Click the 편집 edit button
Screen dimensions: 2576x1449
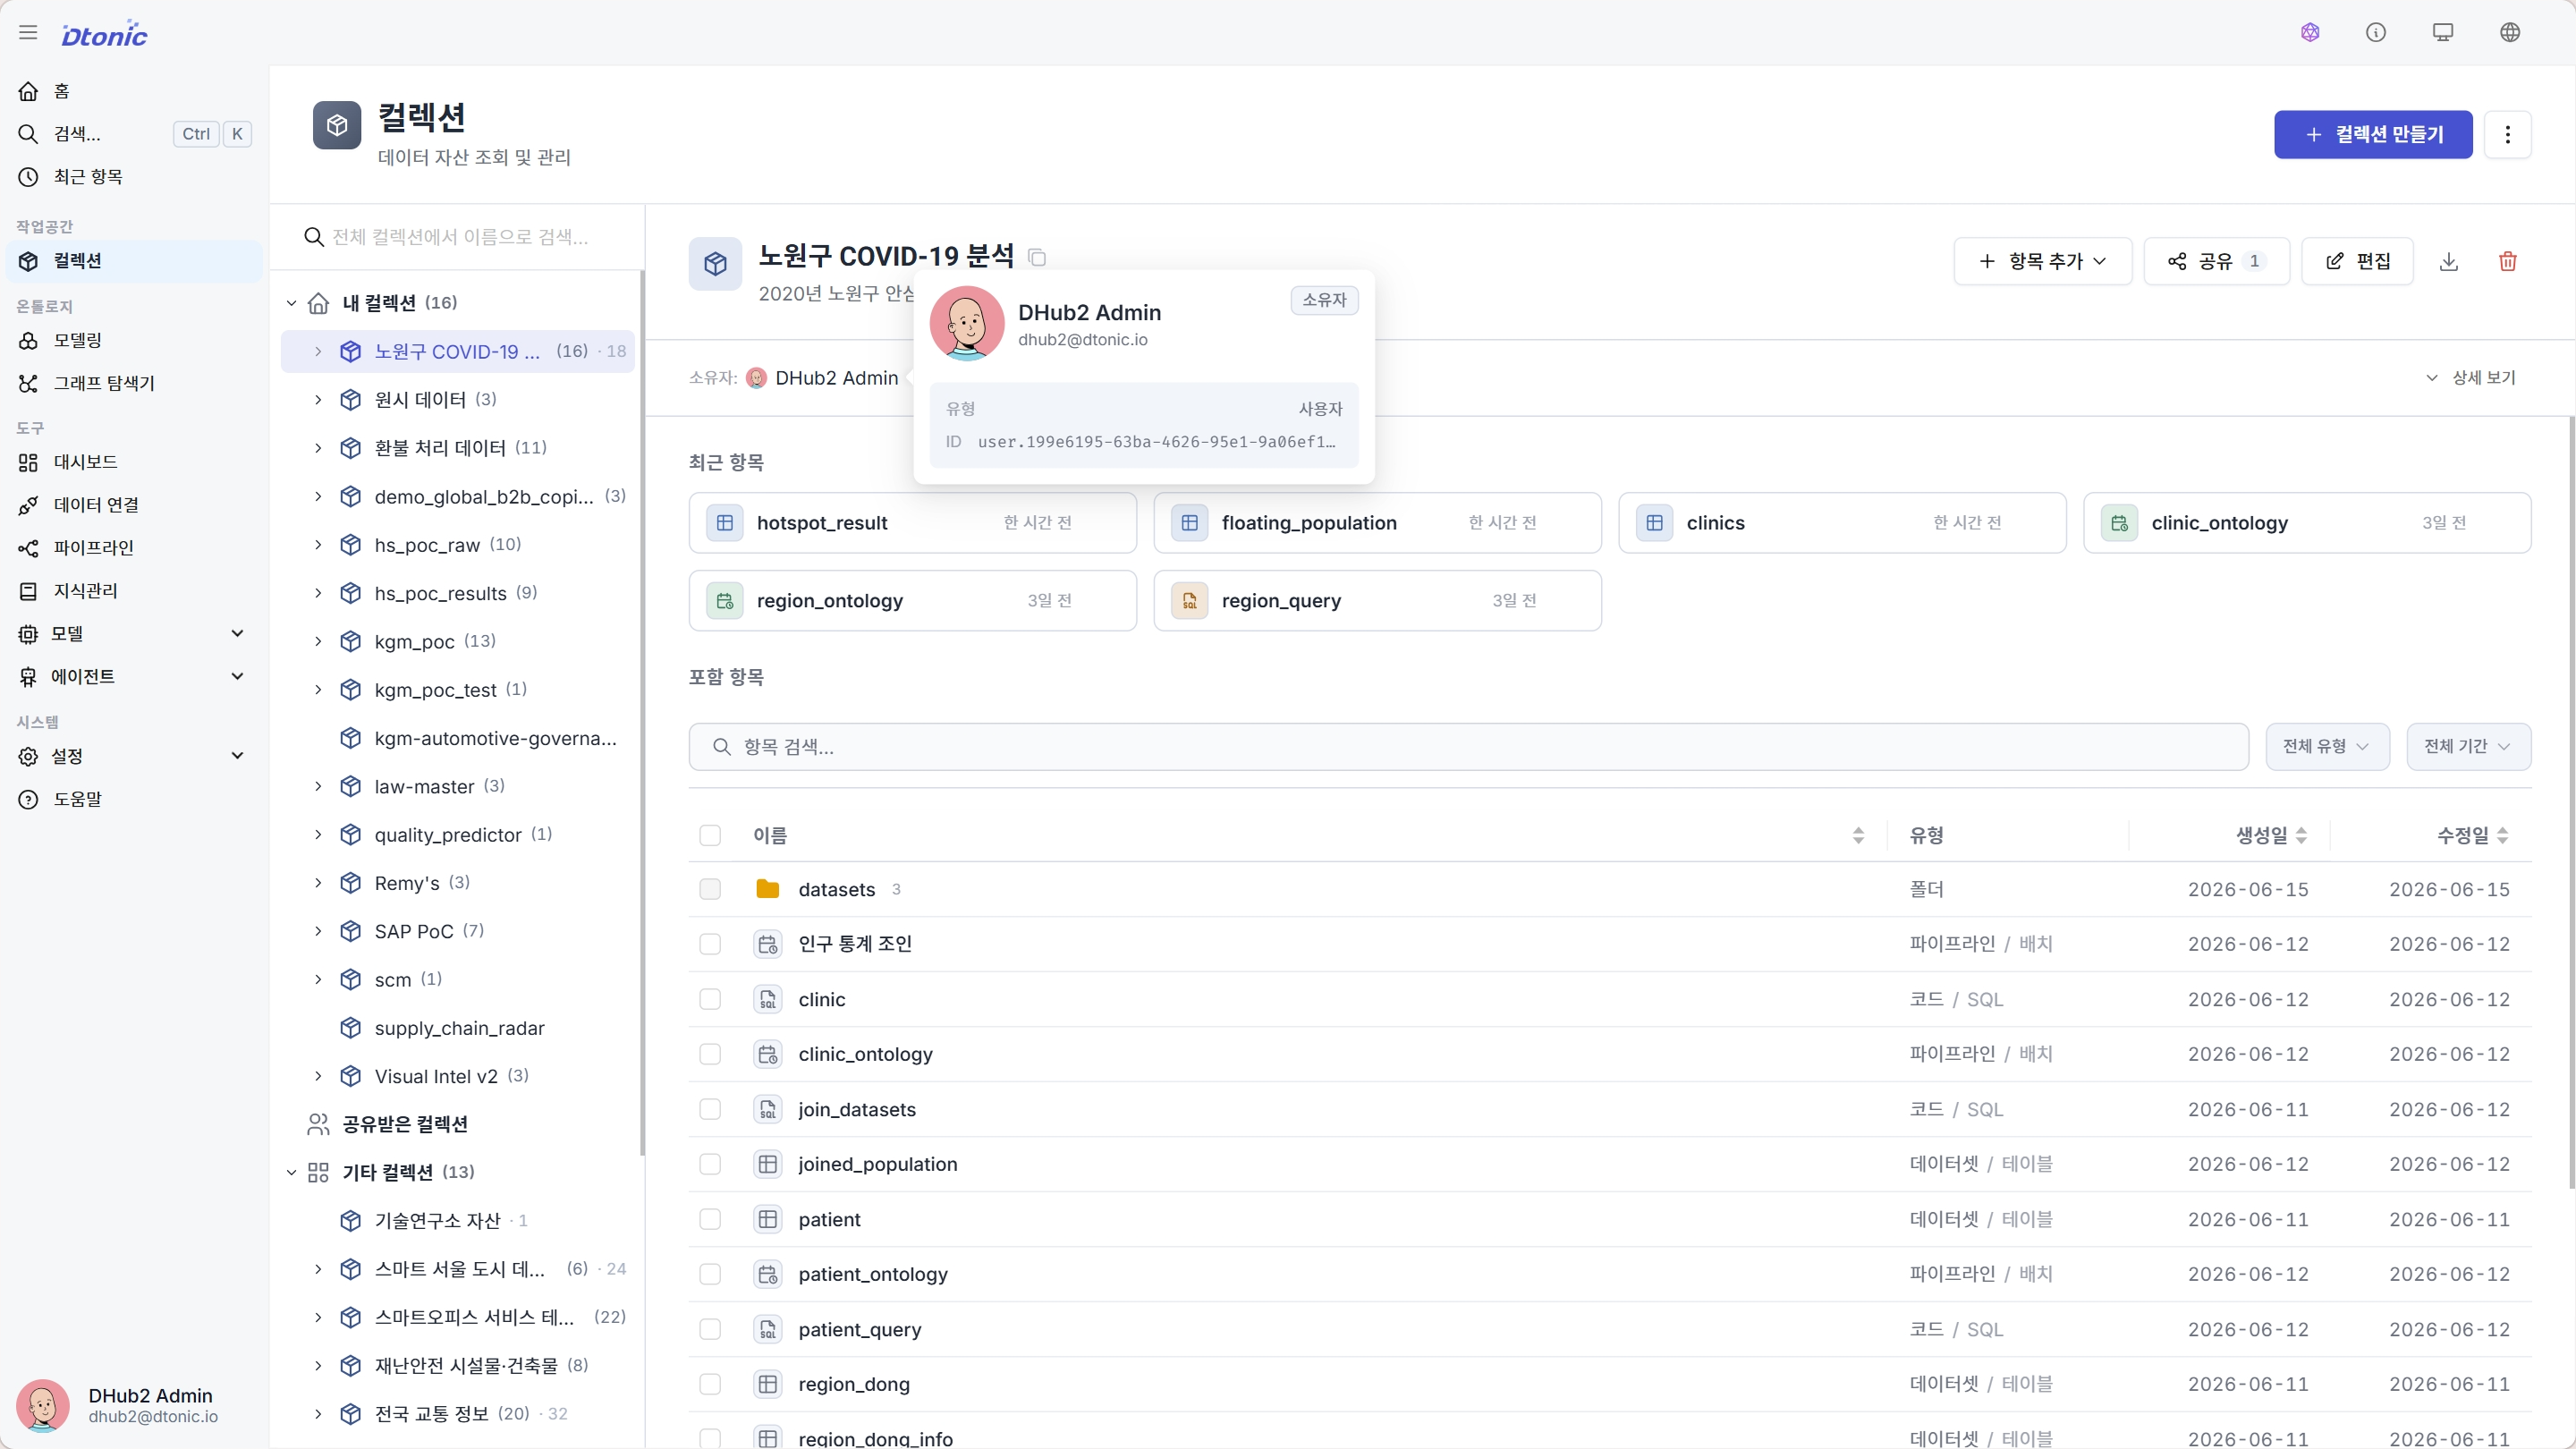pos(2358,262)
